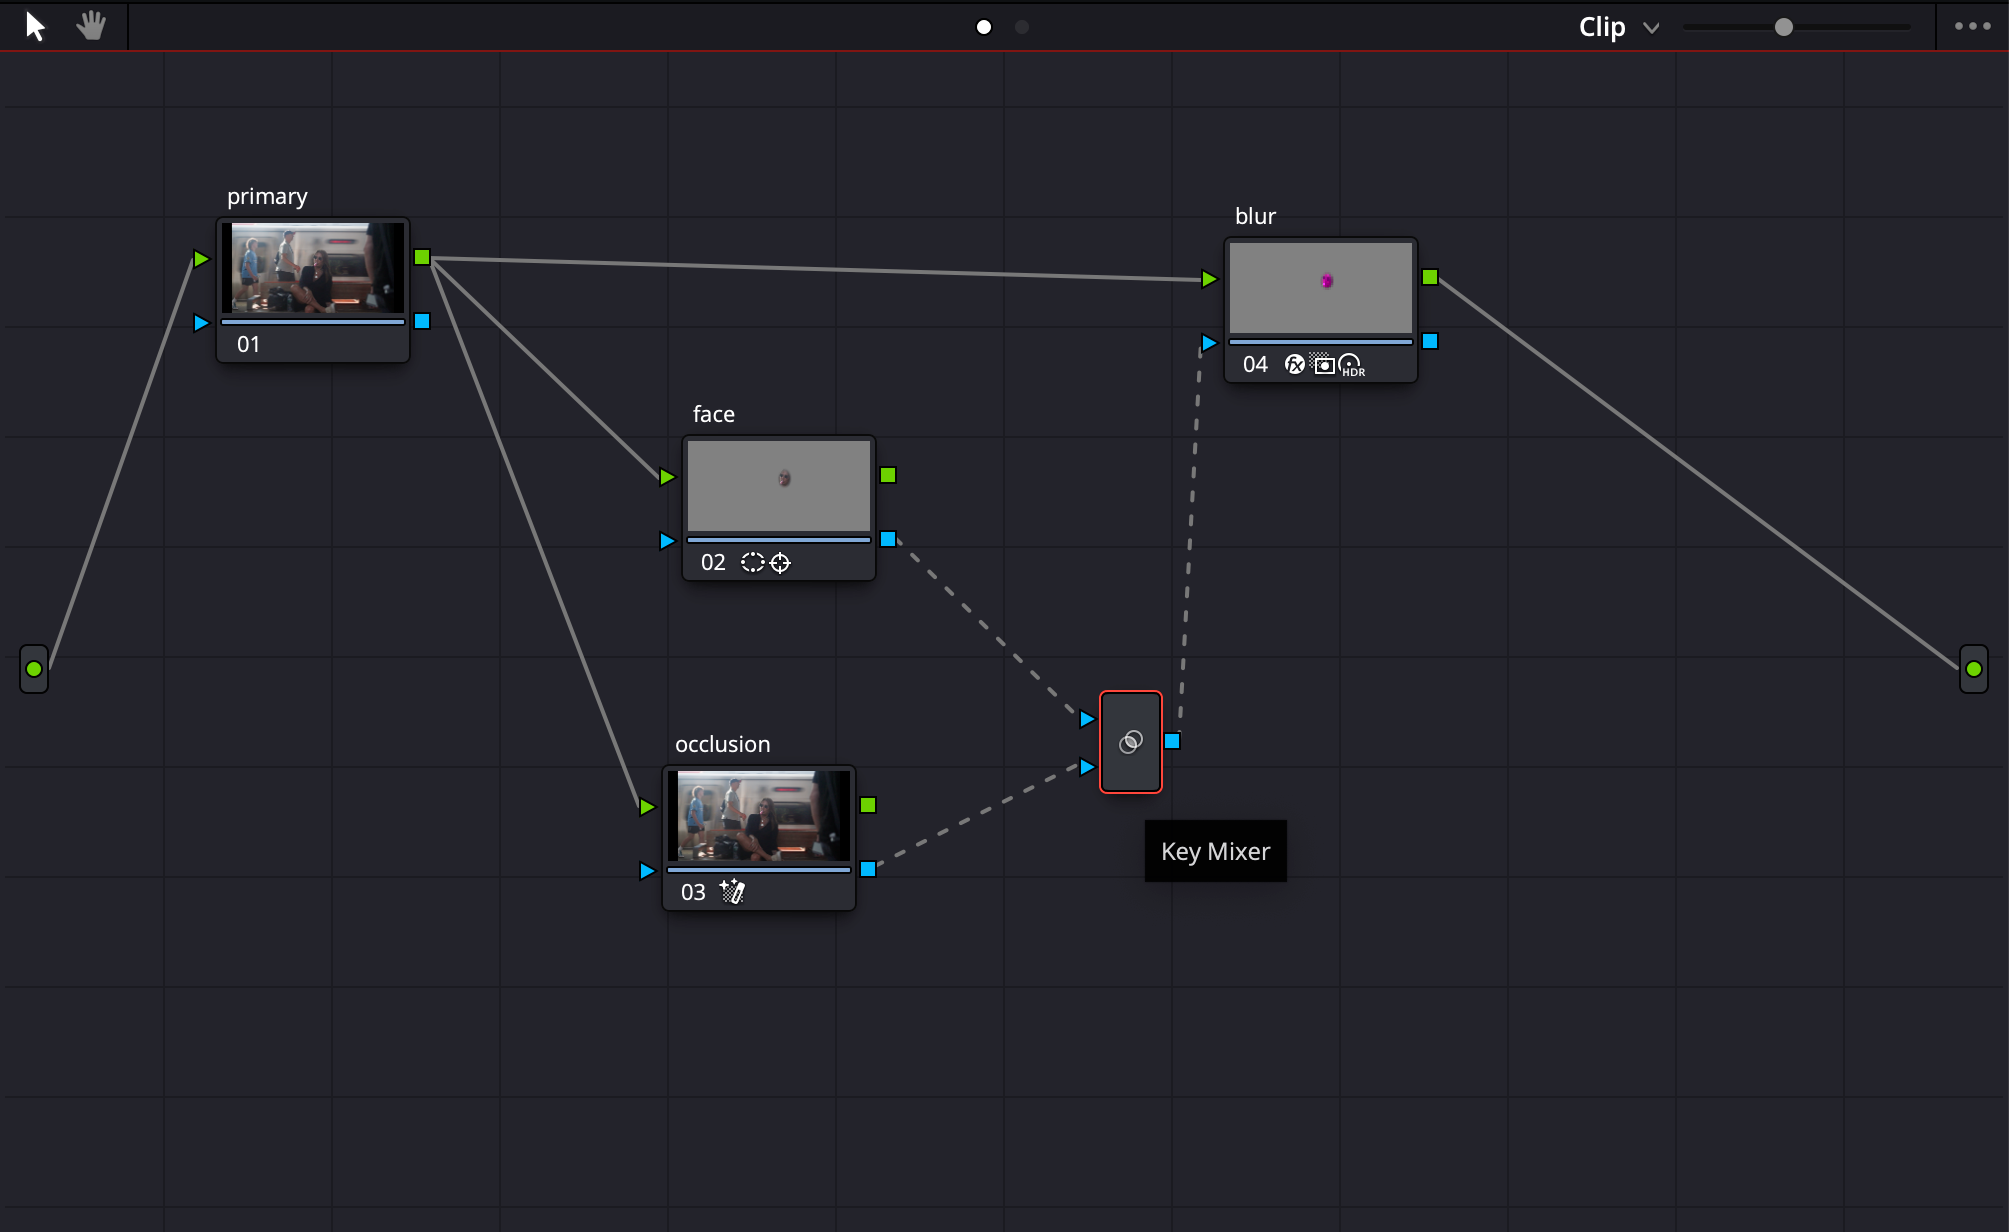Click the Qualifier badge on node 04
This screenshot has width=2009, height=1232.
point(1324,363)
